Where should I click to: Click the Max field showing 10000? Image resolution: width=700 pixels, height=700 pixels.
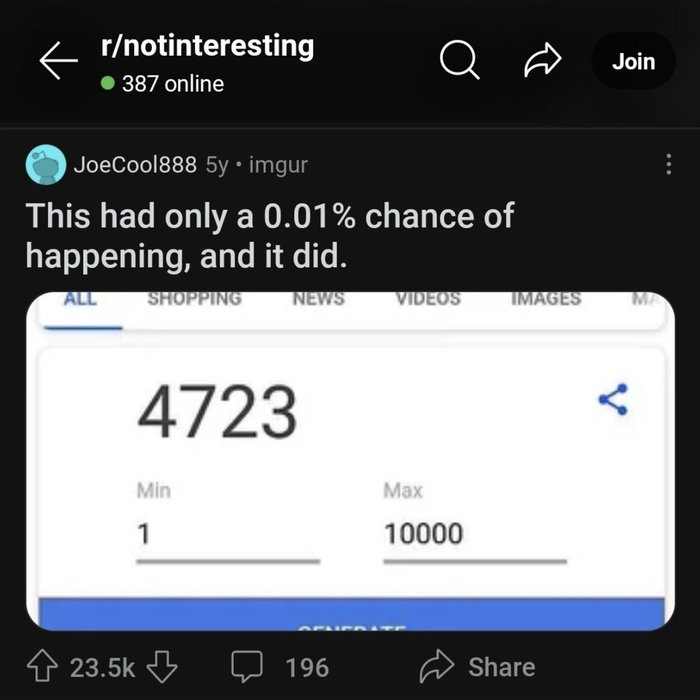tap(475, 542)
